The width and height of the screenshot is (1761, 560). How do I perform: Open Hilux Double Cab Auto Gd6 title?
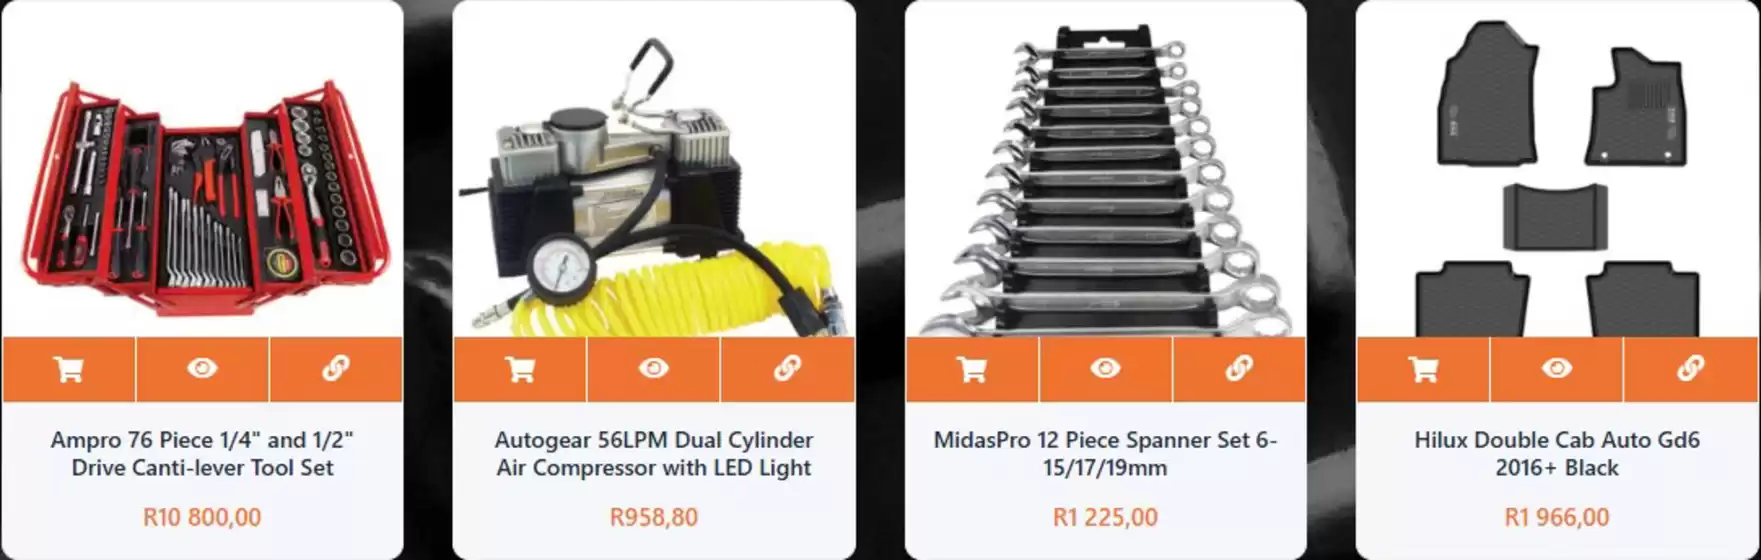click(x=1557, y=453)
